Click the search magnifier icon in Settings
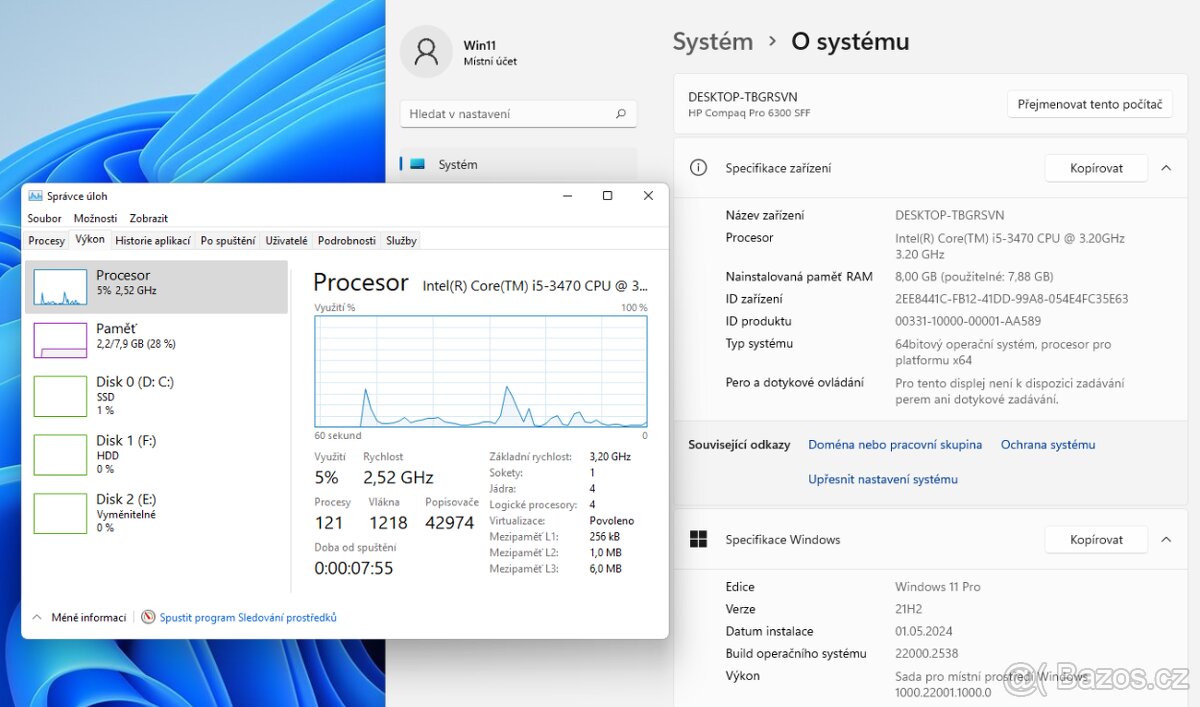The height and width of the screenshot is (707, 1200). (x=621, y=114)
